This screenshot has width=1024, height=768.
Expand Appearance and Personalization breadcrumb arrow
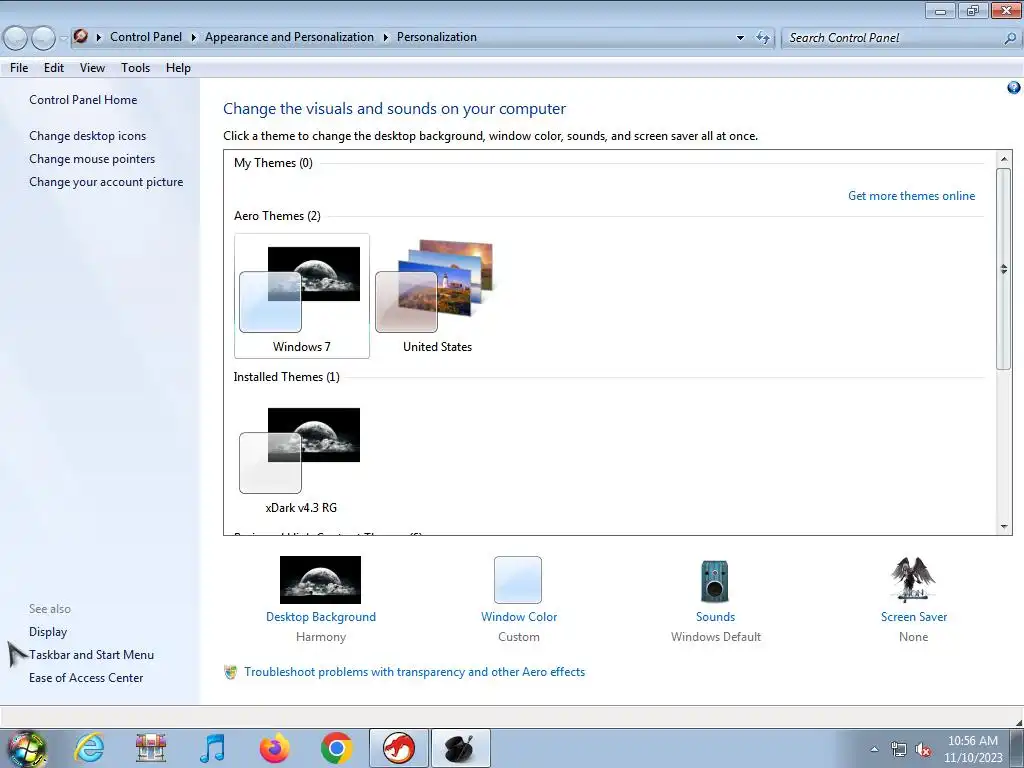coord(385,37)
